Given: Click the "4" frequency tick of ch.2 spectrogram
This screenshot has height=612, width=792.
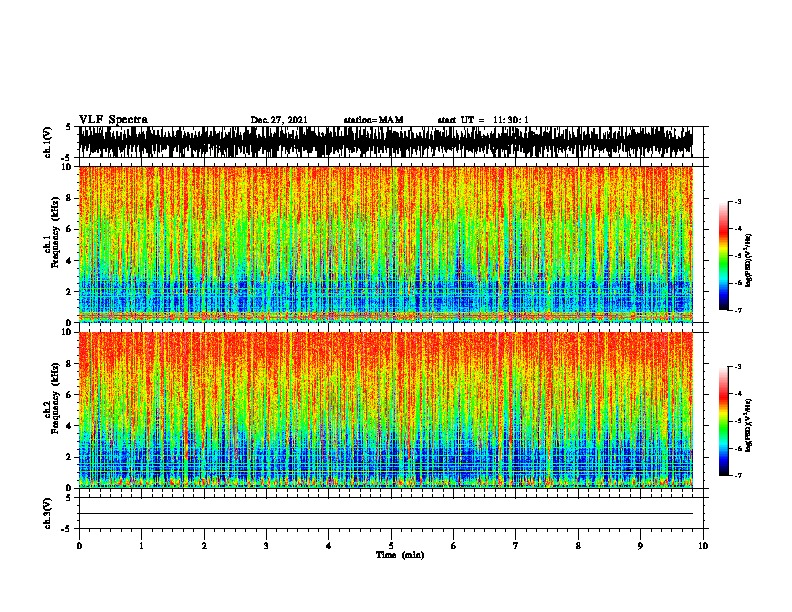Looking at the screenshot, I should [70, 426].
